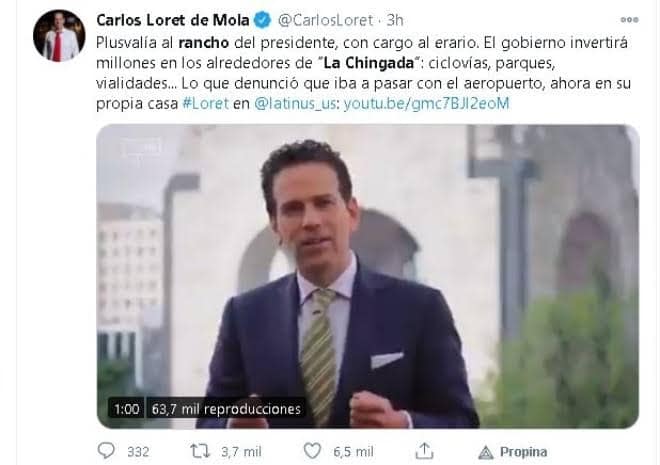The image size is (660, 465).
Task: Open the youtu.be/gmc7BJI2eoM link
Action: 426,104
